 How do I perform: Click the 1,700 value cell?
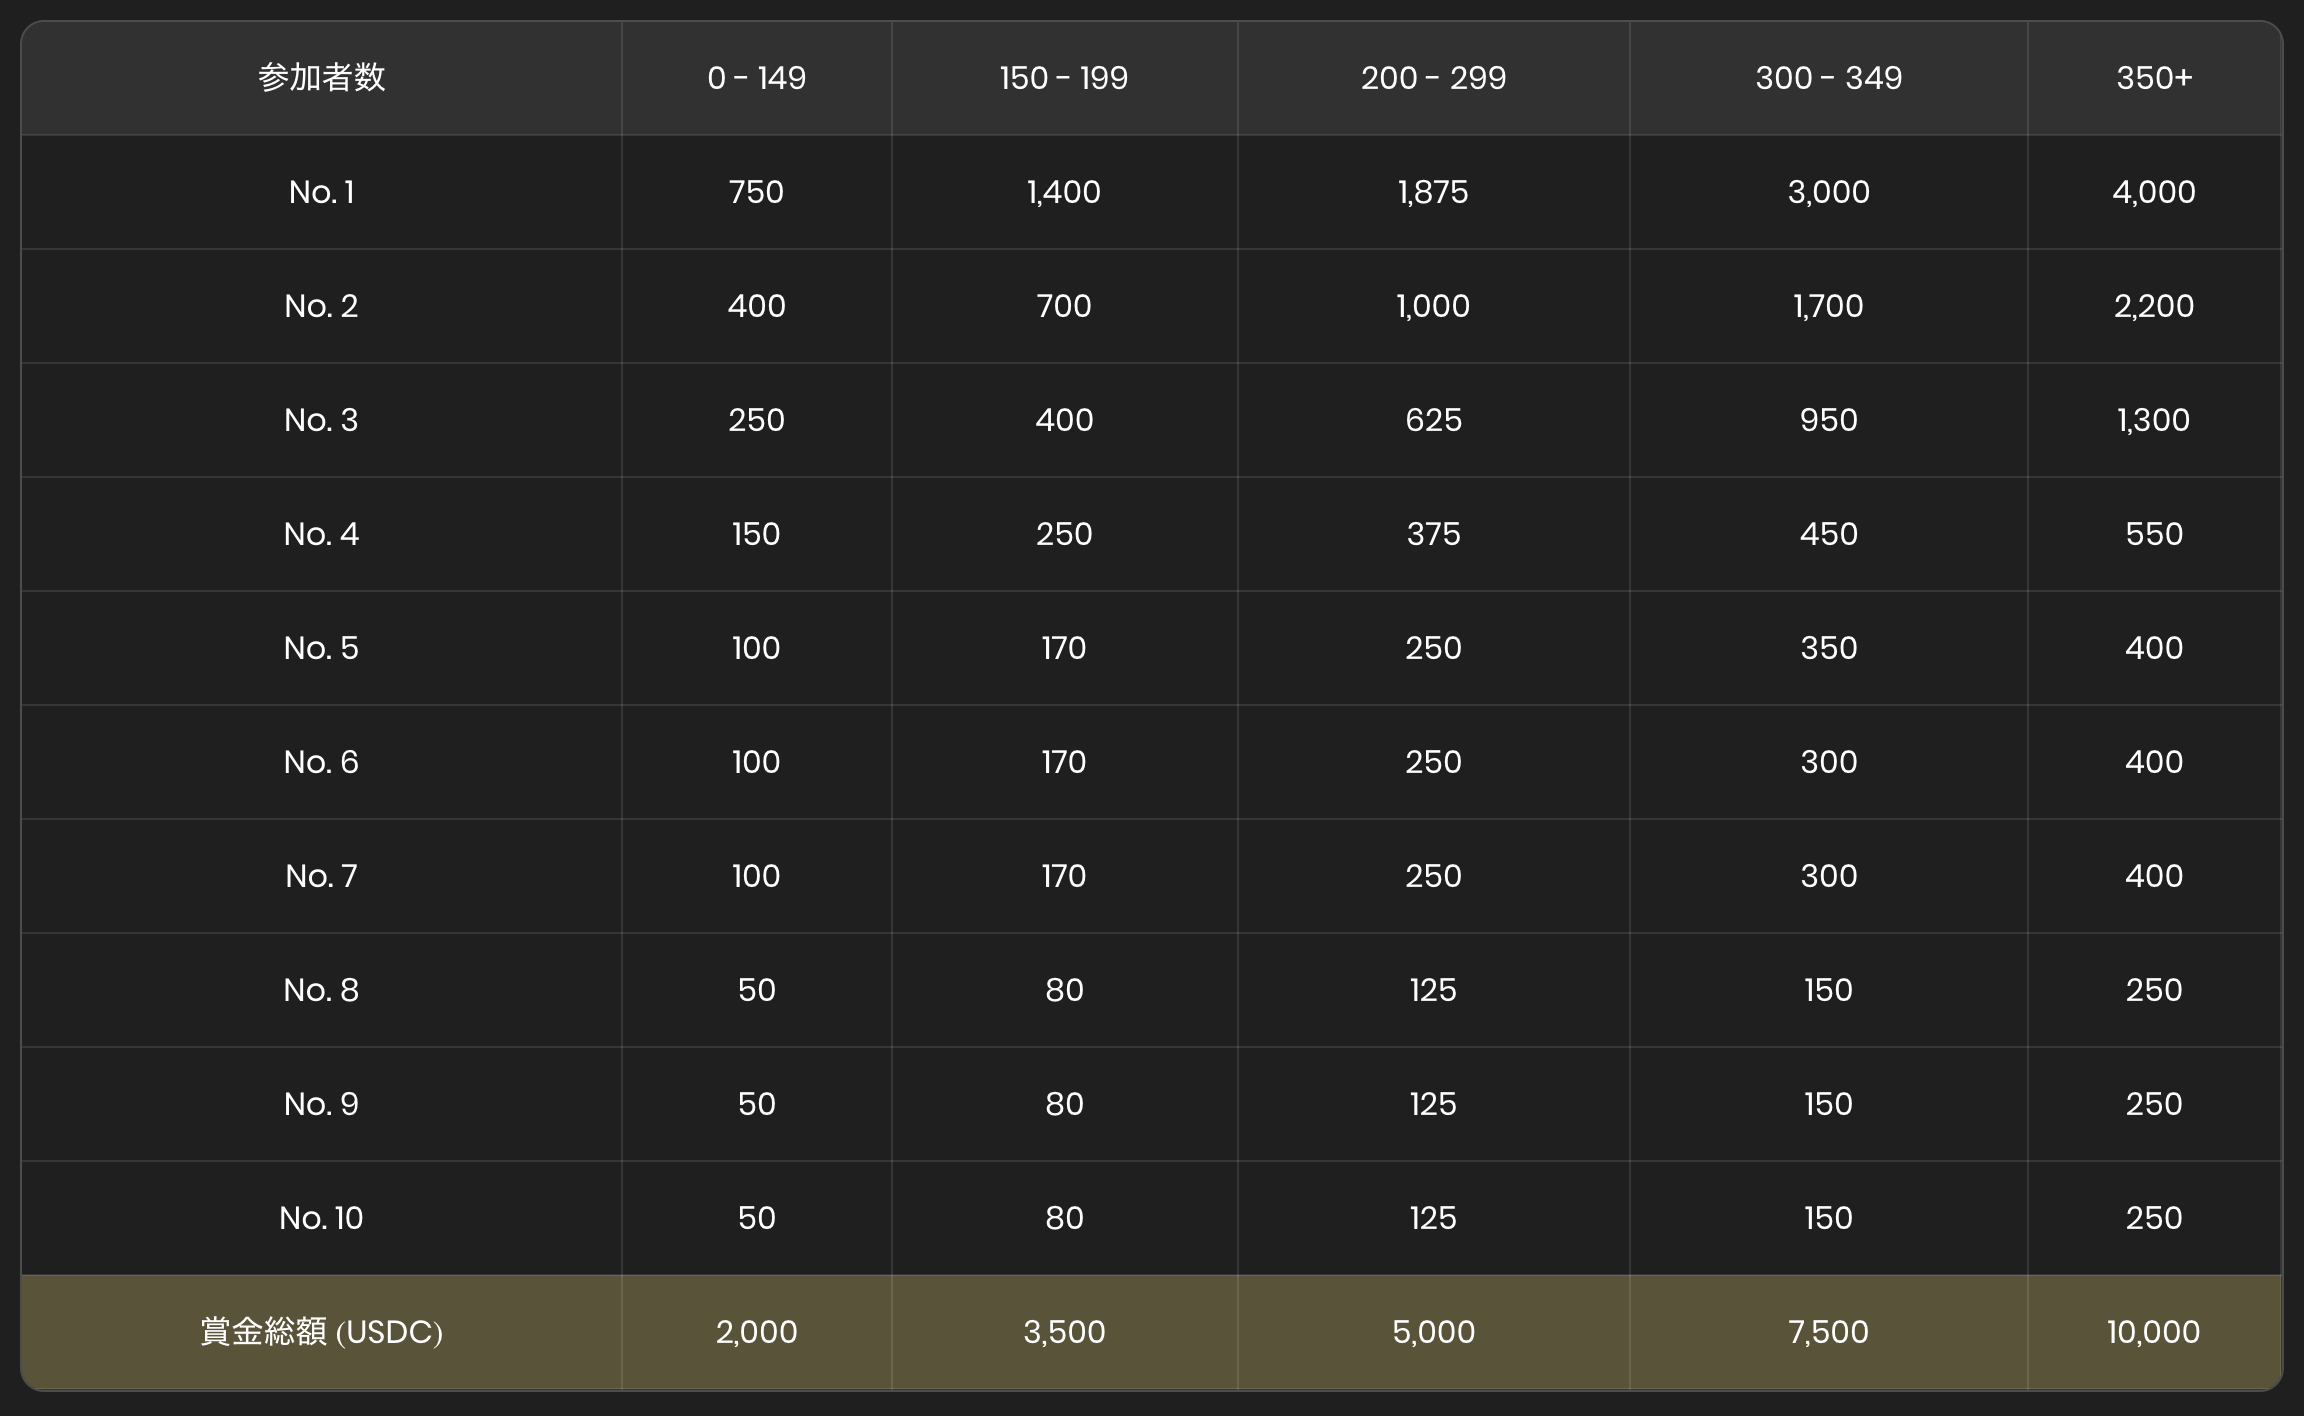1828,306
